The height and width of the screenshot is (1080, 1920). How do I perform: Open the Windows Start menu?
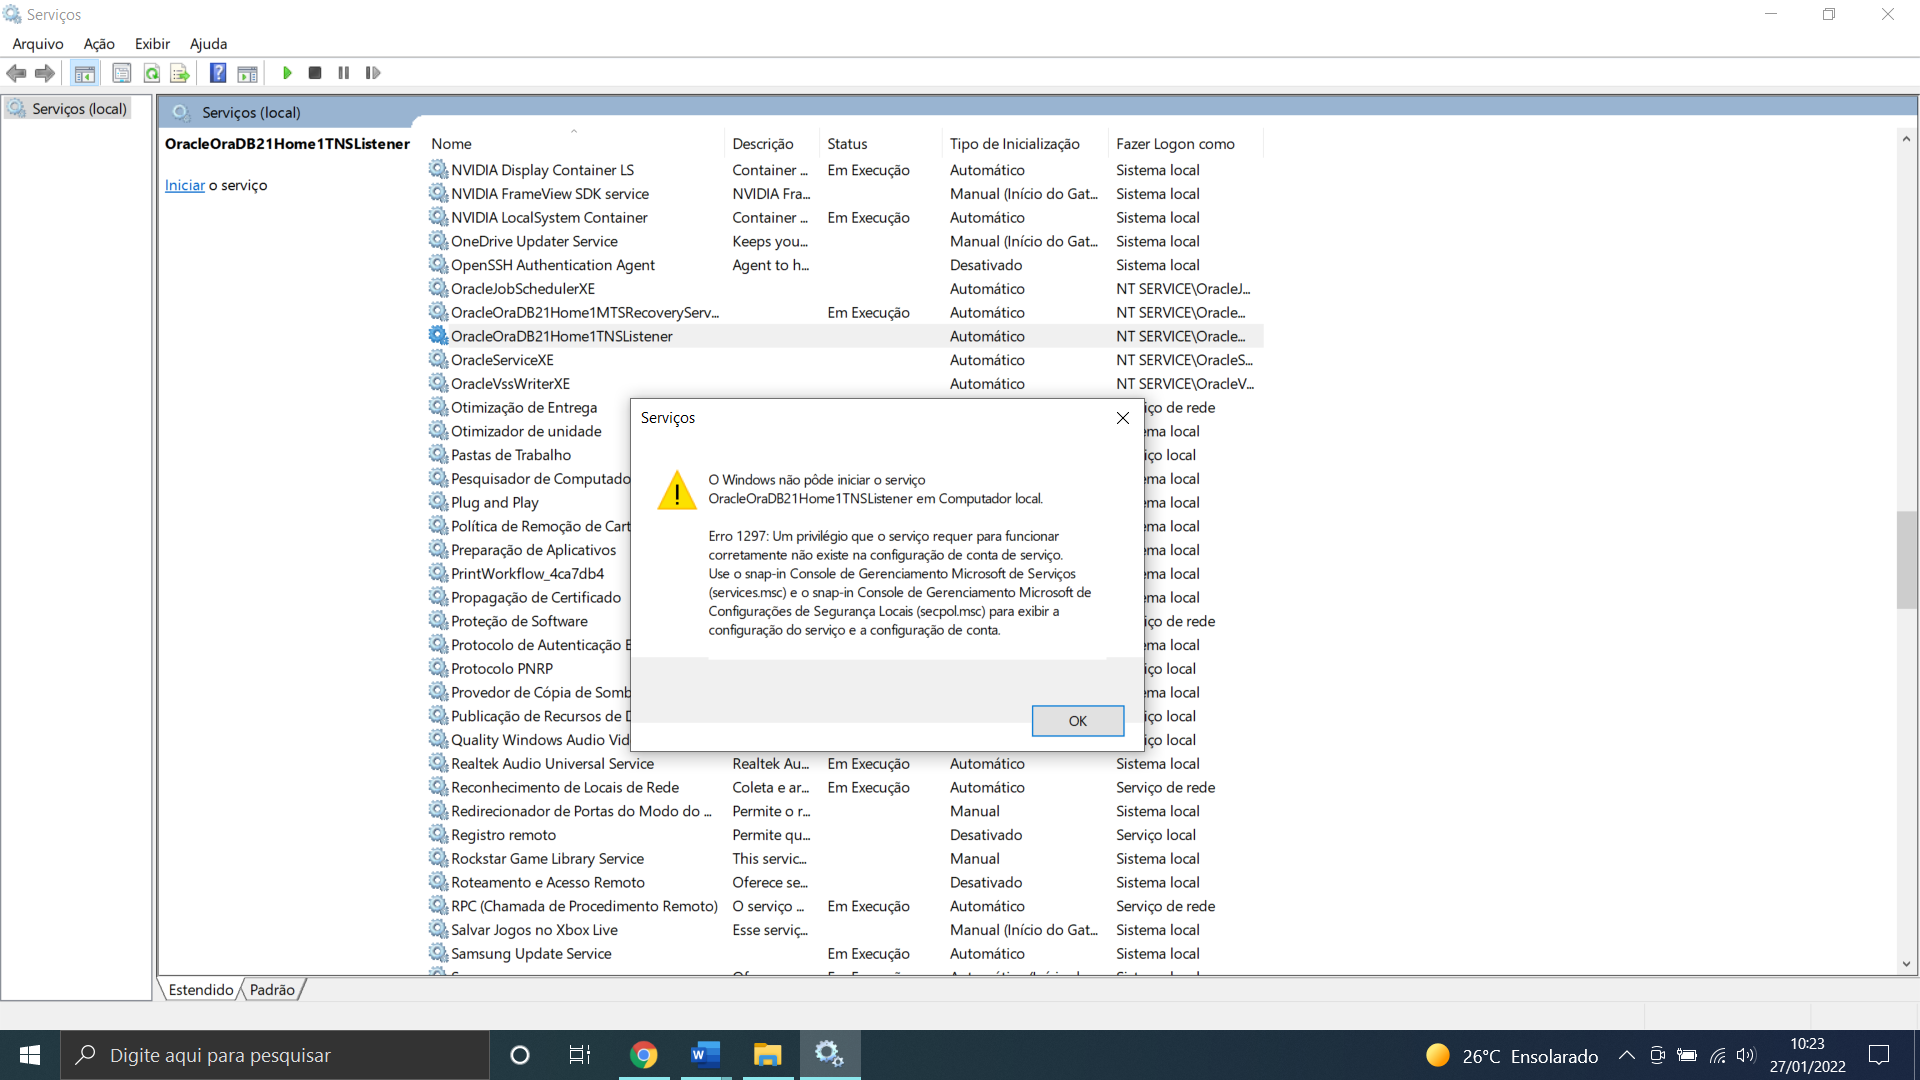[30, 1055]
